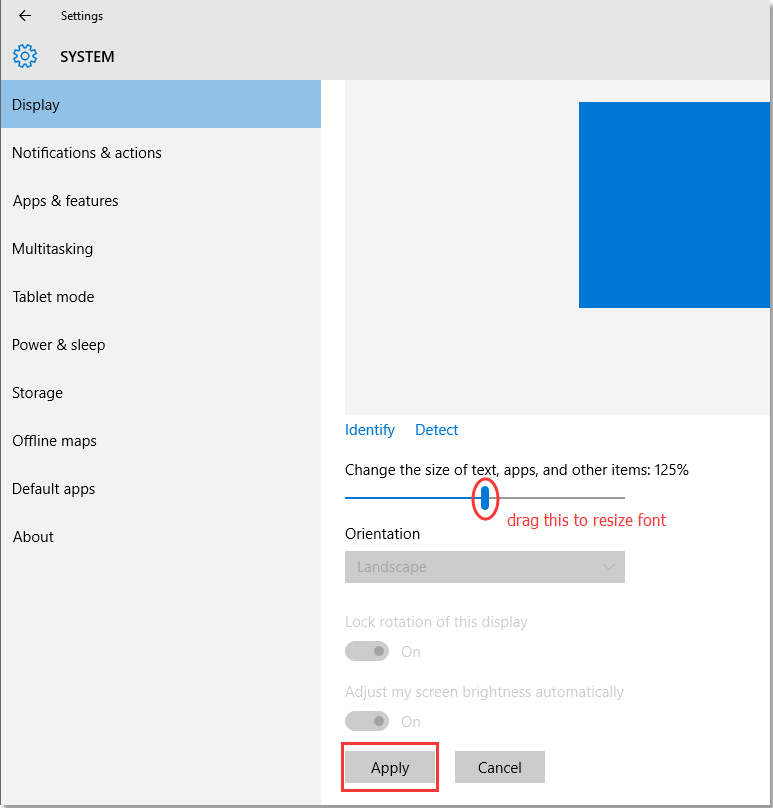The width and height of the screenshot is (773, 808).
Task: Open Notifications & actions settings
Action: [161, 153]
